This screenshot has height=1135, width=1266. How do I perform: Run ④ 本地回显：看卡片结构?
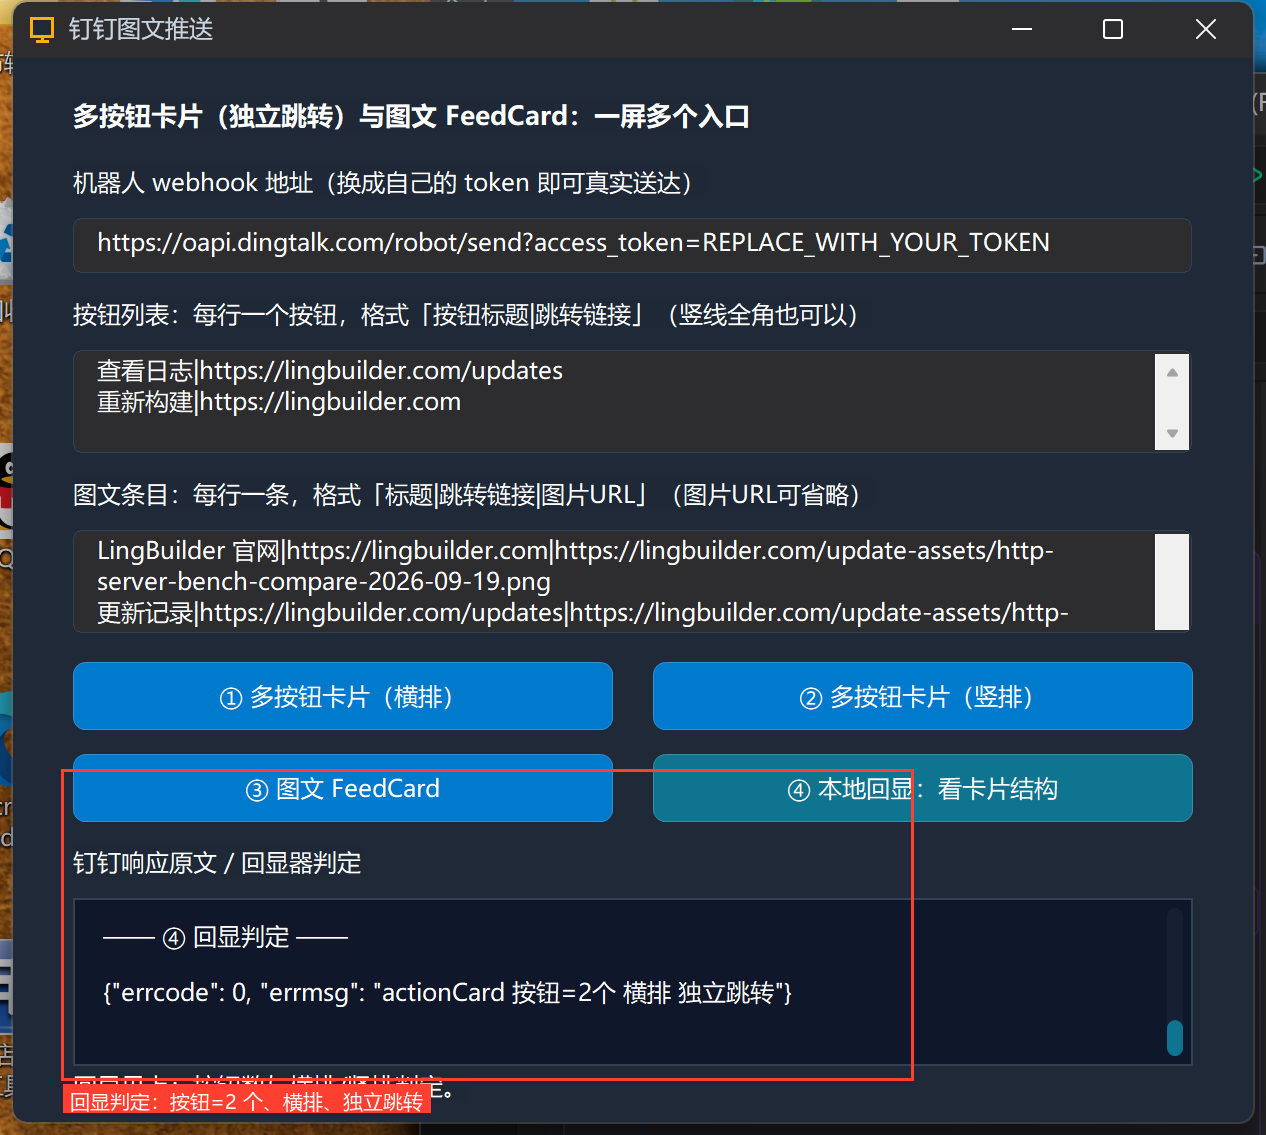tap(923, 788)
